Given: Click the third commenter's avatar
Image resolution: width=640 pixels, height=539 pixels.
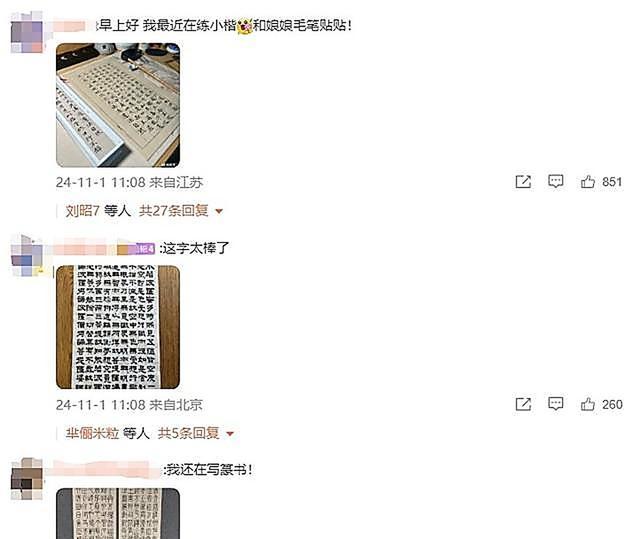Looking at the screenshot, I should coord(27,479).
